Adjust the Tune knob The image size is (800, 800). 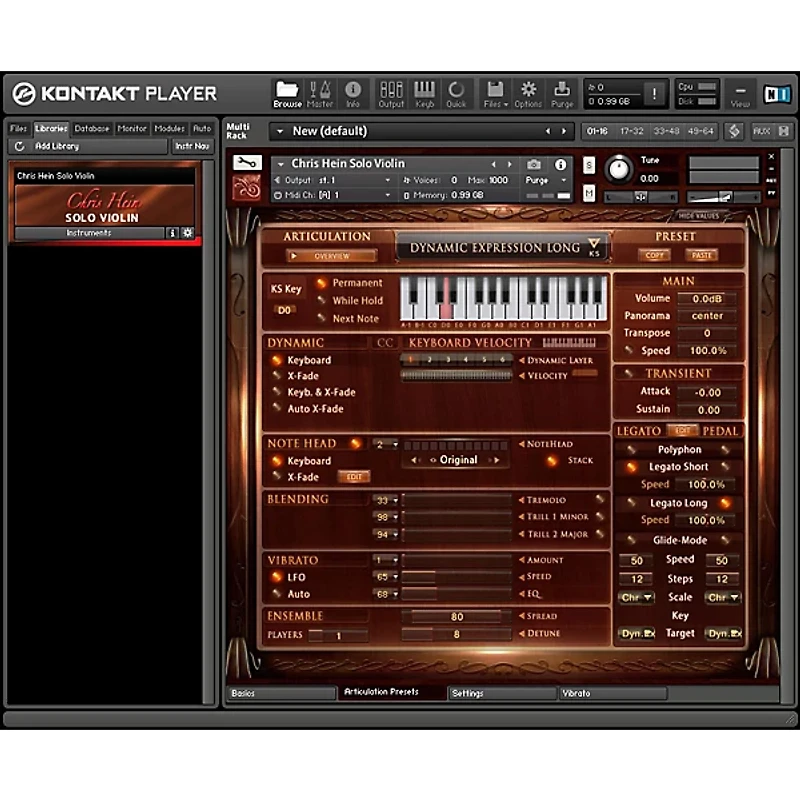coord(618,168)
